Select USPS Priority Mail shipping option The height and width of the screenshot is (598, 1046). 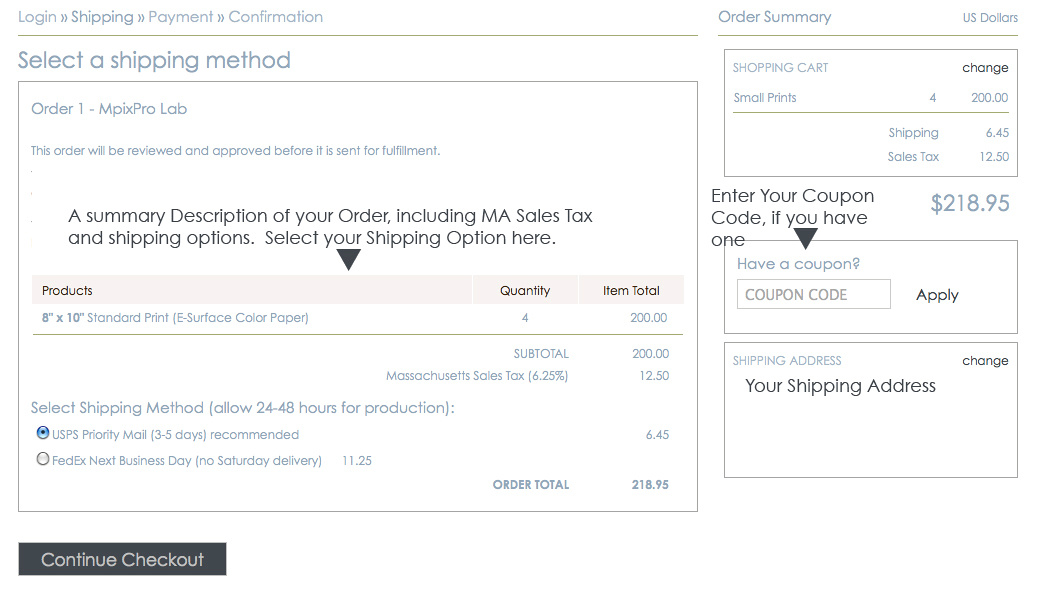(43, 433)
